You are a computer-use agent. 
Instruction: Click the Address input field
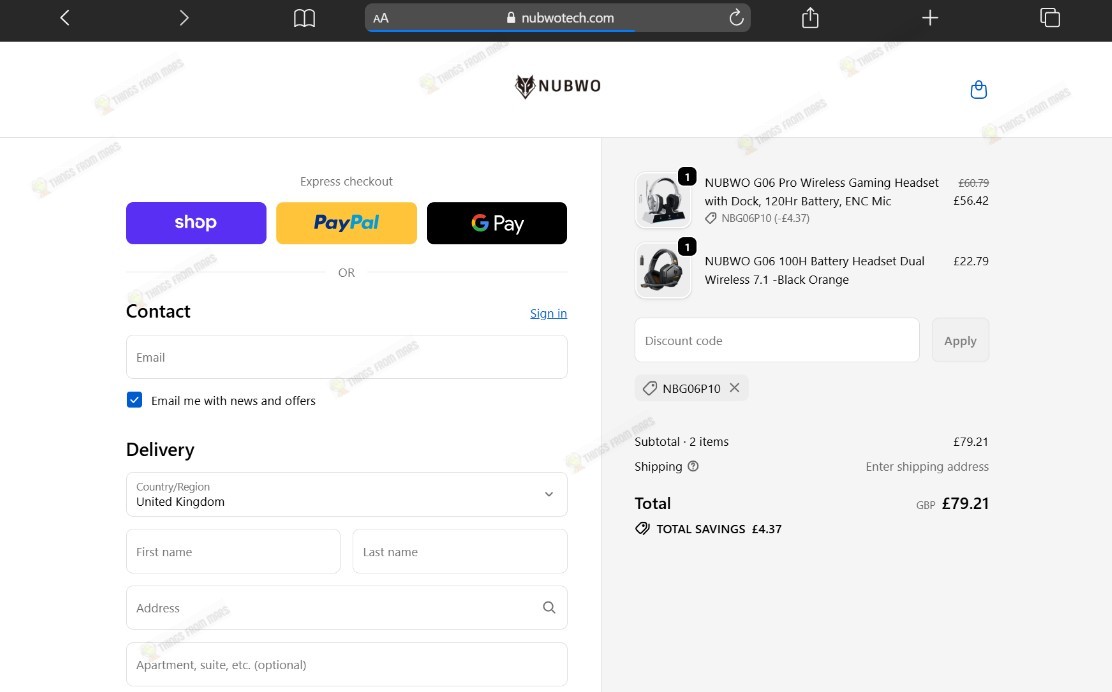pyautogui.click(x=346, y=608)
